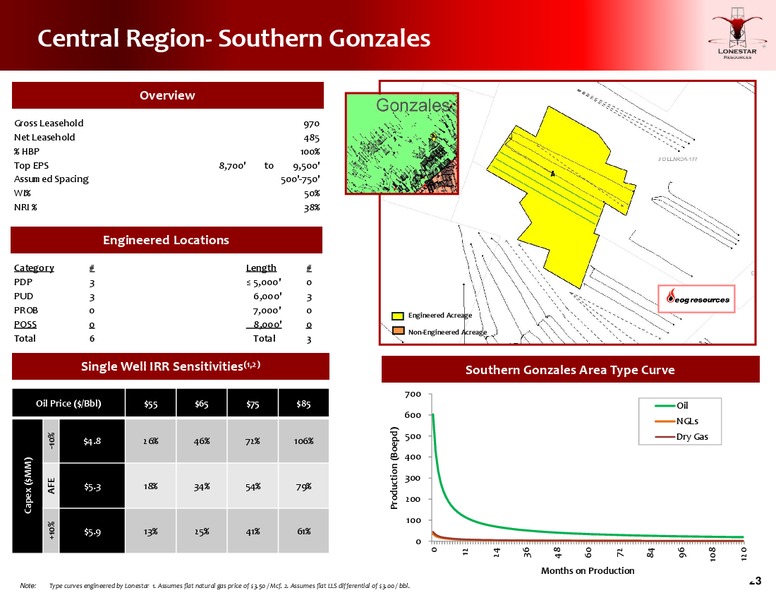Click the % HBP value 100%
Screen dimensions: 776x600
coord(310,151)
